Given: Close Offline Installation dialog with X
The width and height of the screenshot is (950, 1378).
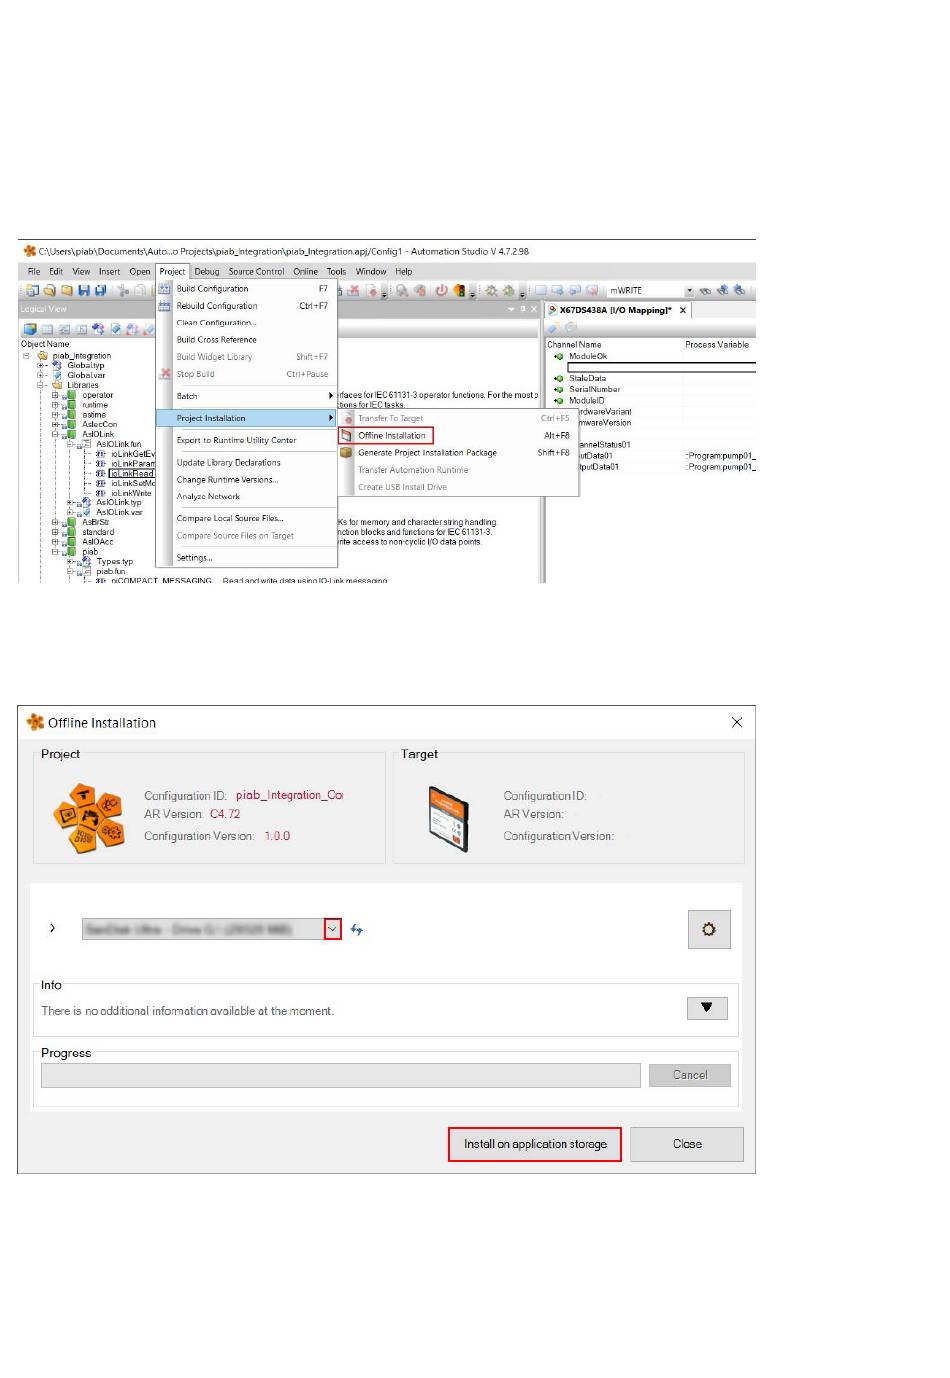Looking at the screenshot, I should point(737,722).
